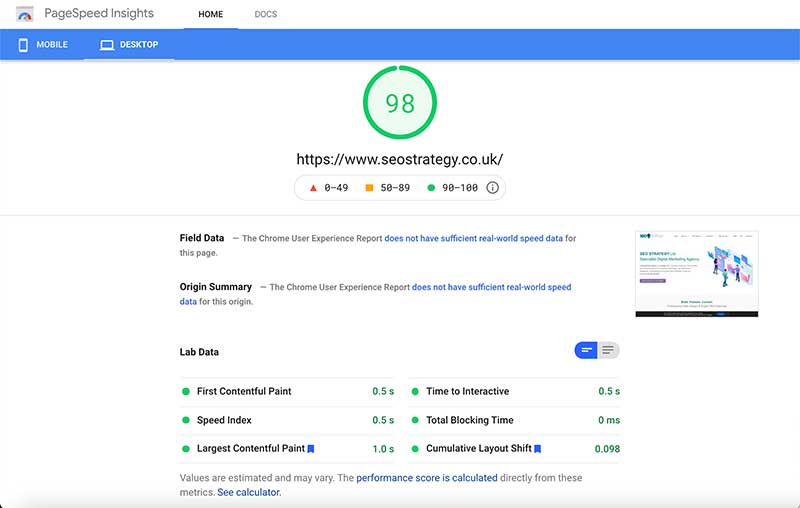The image size is (800, 508).
Task: Click the 1.0 s Largest Contentful Paint value
Action: (x=383, y=449)
